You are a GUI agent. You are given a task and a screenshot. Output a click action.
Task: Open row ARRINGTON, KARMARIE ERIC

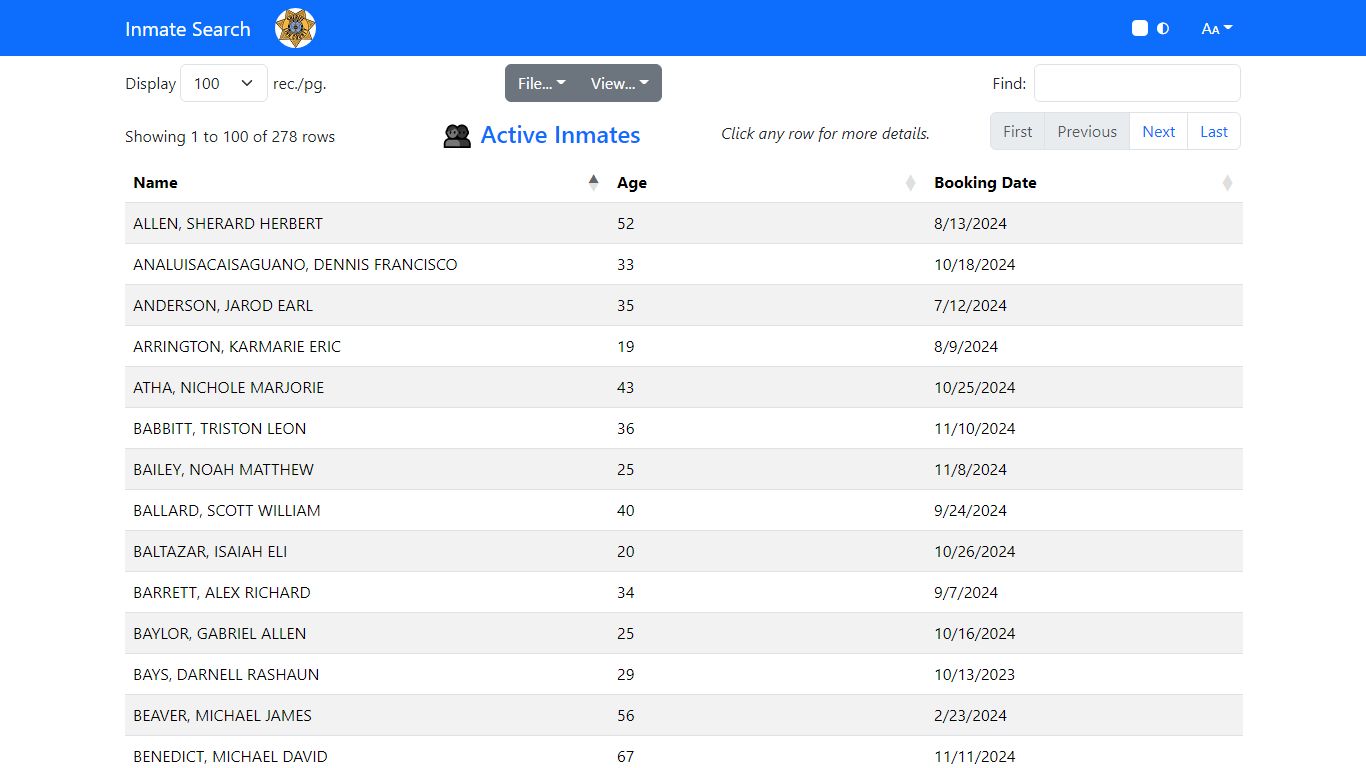click(x=684, y=346)
